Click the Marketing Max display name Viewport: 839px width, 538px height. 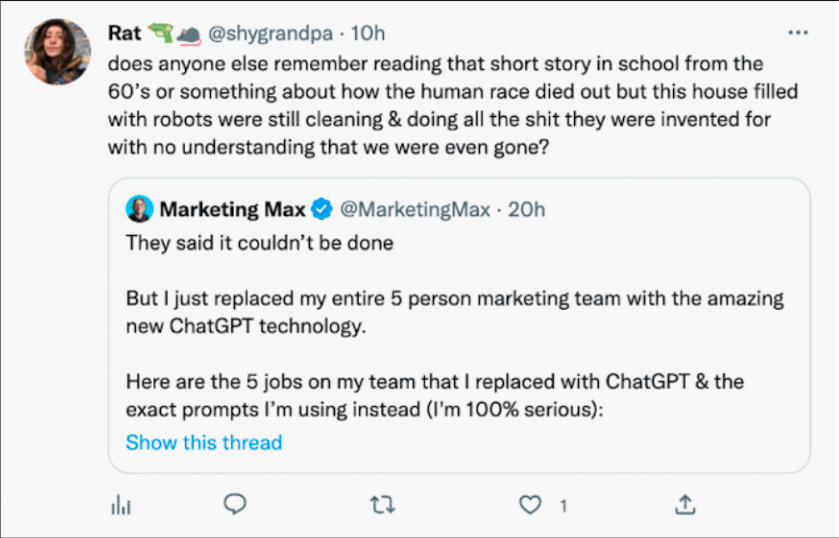click(233, 209)
